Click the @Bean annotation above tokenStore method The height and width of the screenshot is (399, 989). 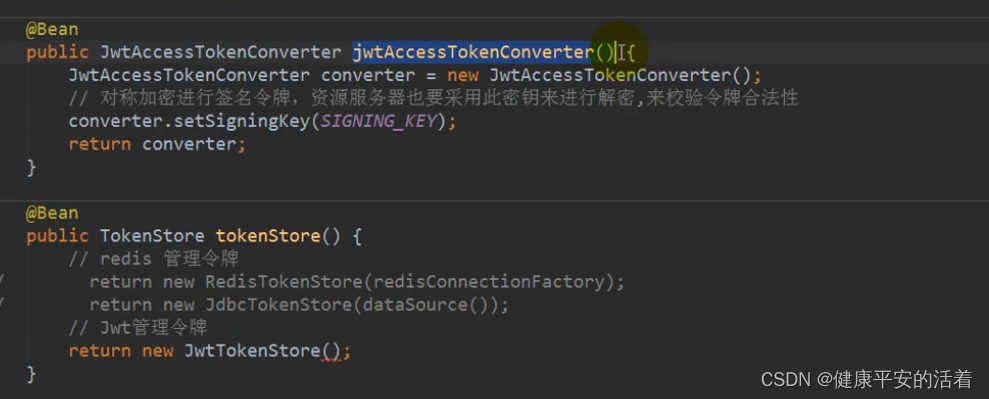click(x=52, y=213)
